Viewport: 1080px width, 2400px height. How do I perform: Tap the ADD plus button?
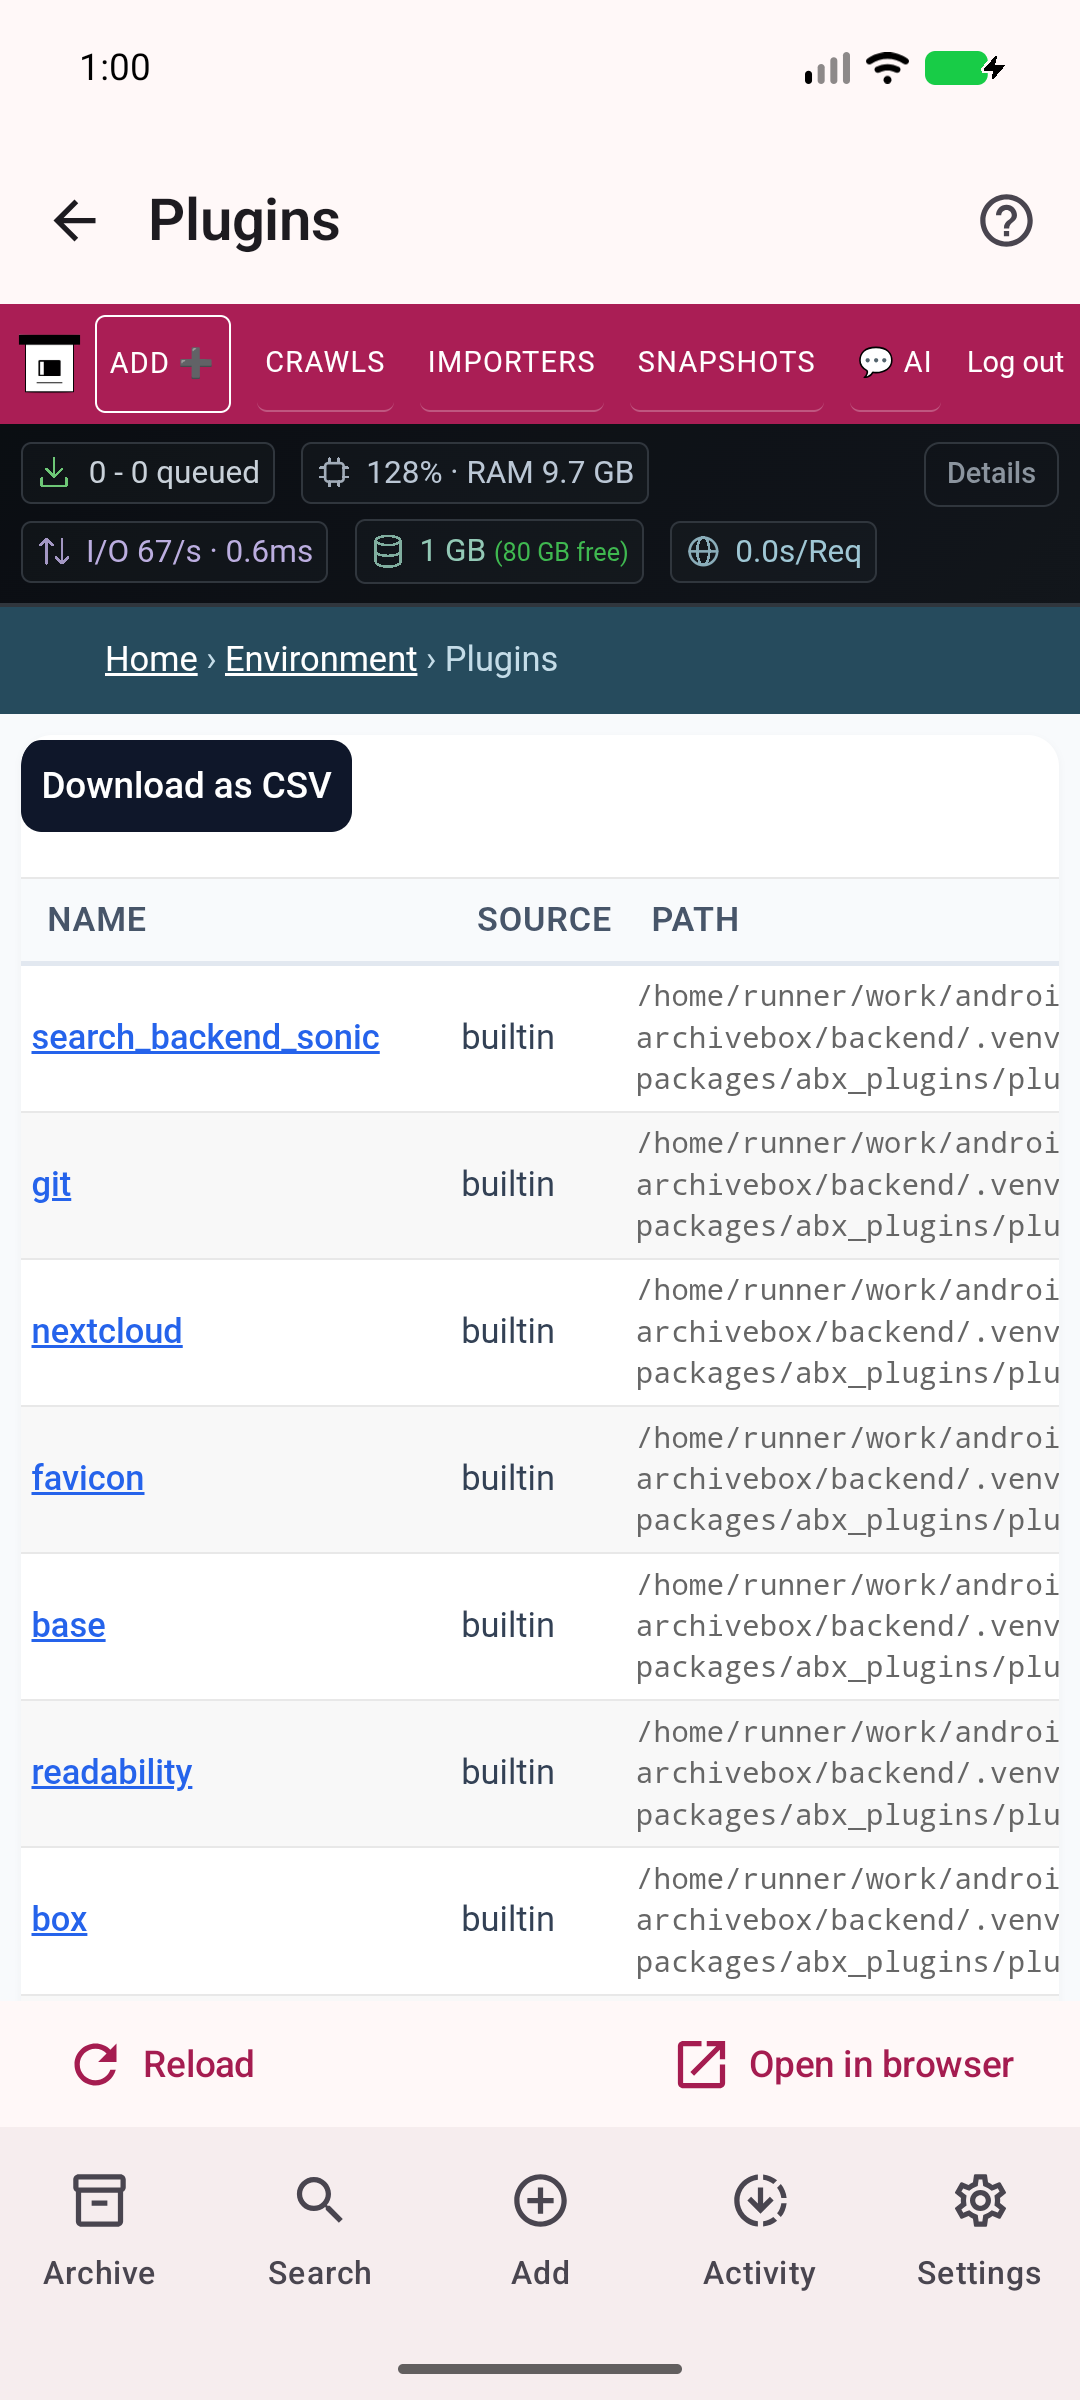(163, 364)
